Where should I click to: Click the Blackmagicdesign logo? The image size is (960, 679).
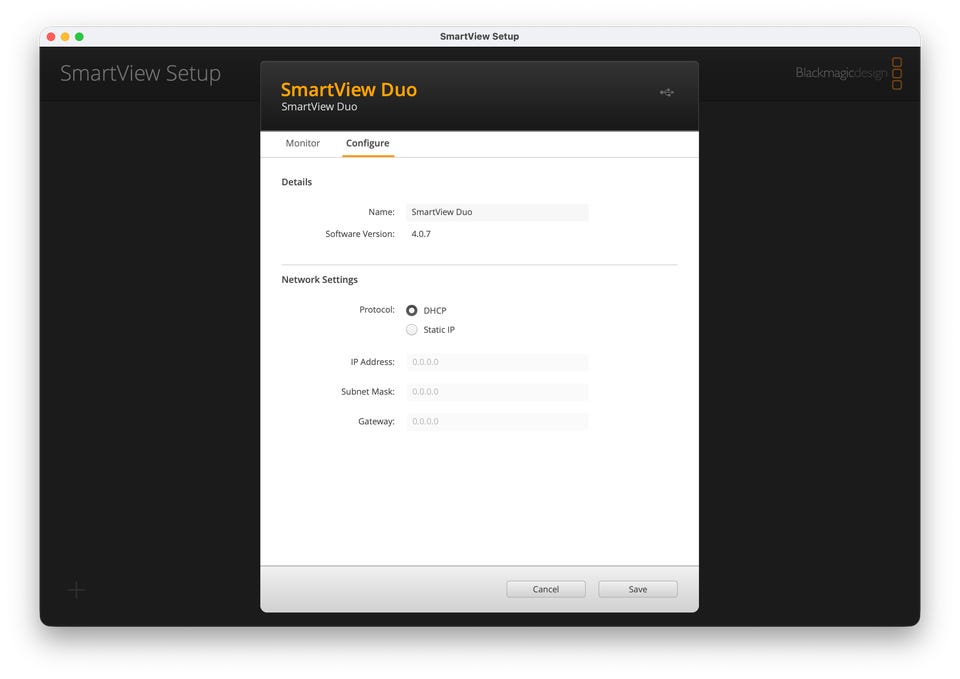point(849,73)
